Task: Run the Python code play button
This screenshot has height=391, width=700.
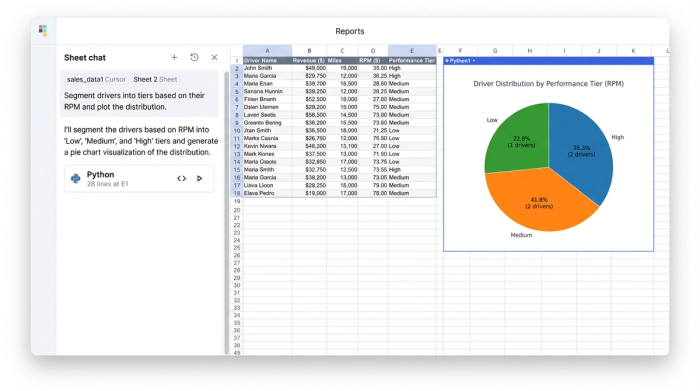Action: (x=200, y=179)
